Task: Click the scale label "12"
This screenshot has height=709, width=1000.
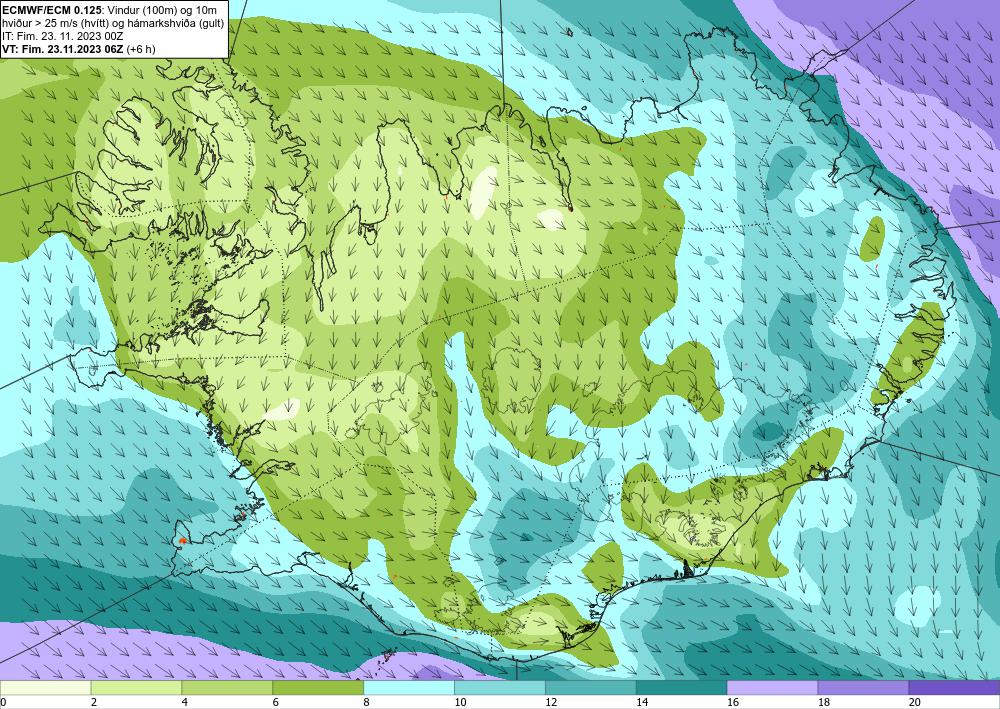Action: click(x=551, y=702)
